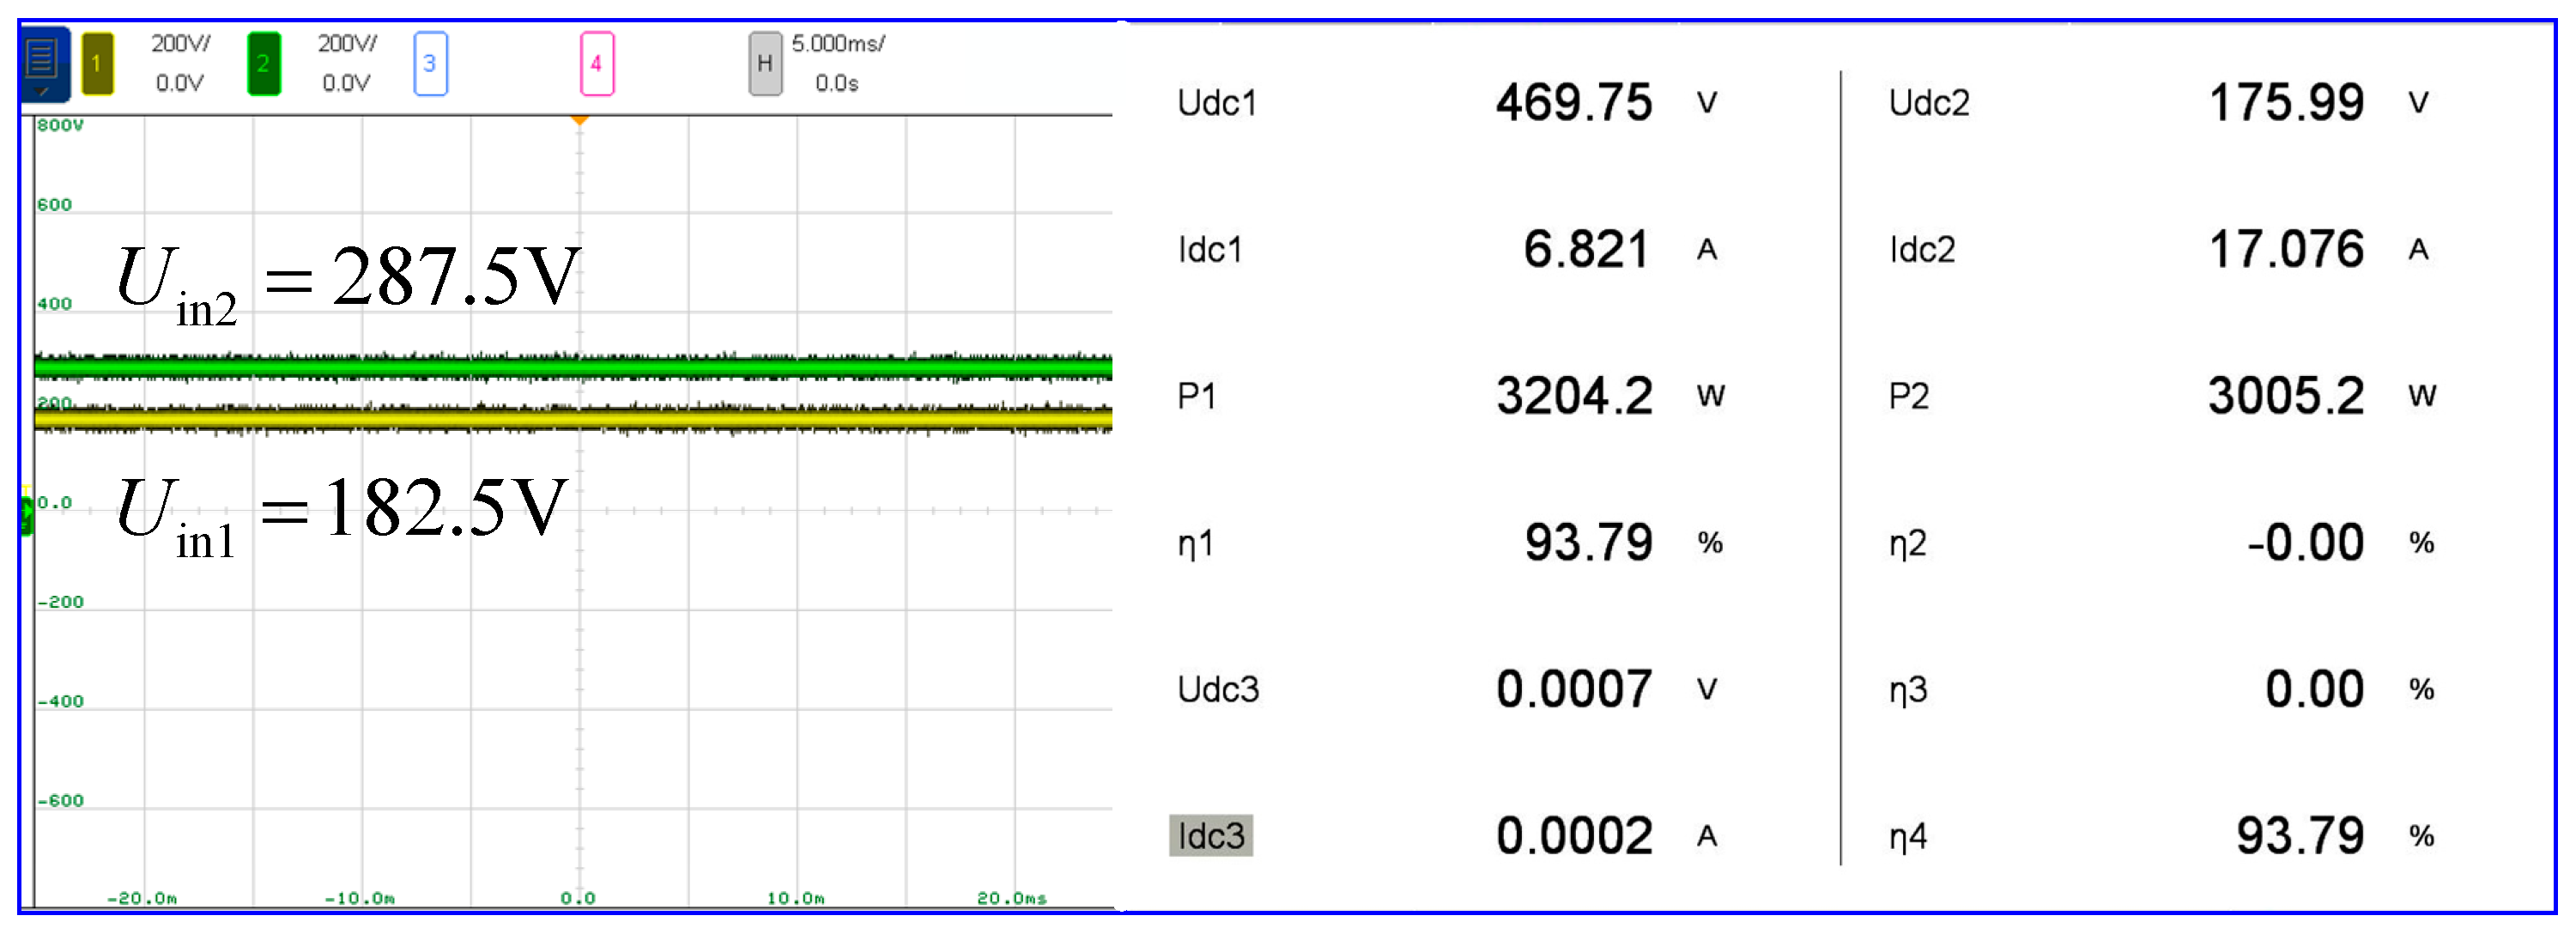
Task: Click channel 1 0.0V offset value
Action: coord(180,83)
